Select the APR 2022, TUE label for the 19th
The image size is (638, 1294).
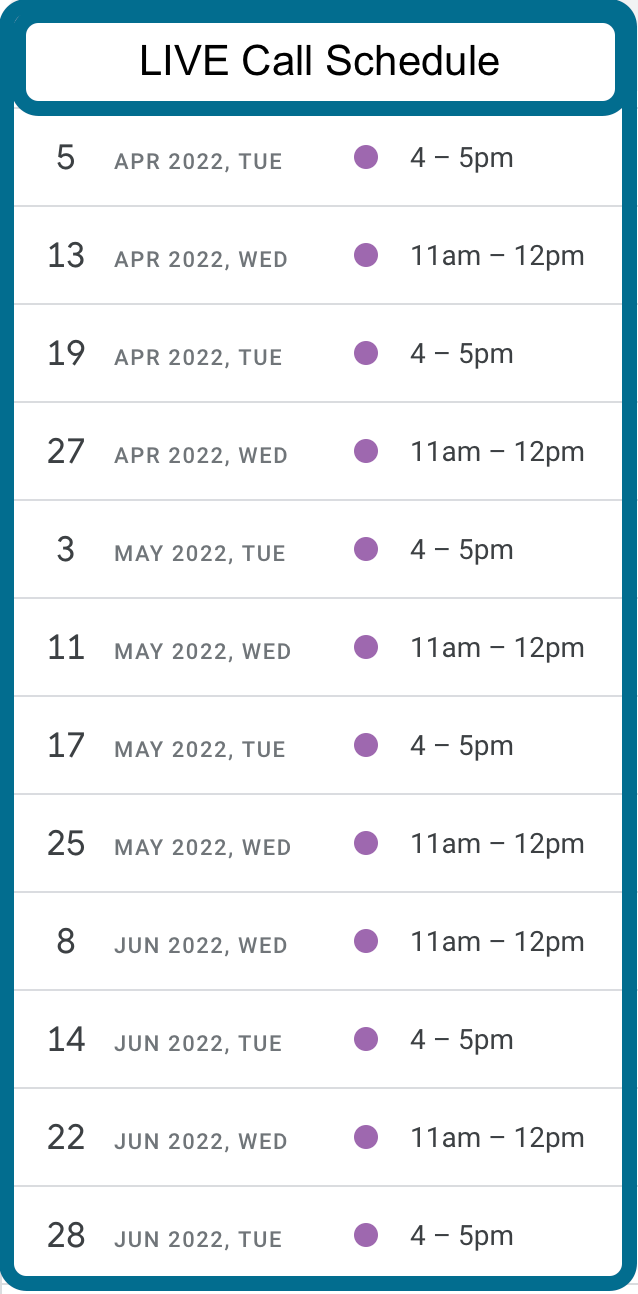pyautogui.click(x=198, y=357)
